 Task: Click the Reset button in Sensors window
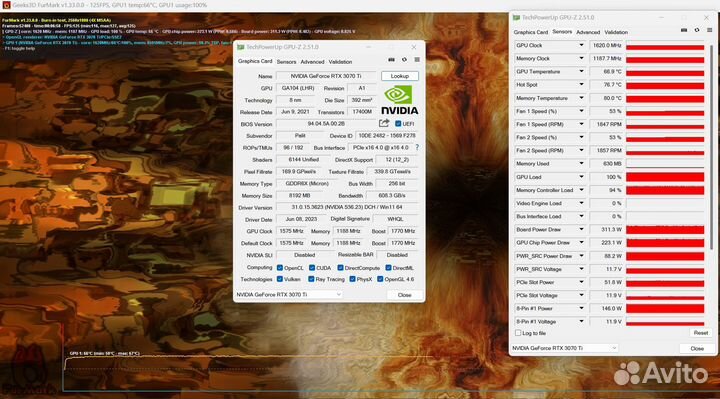[700, 332]
